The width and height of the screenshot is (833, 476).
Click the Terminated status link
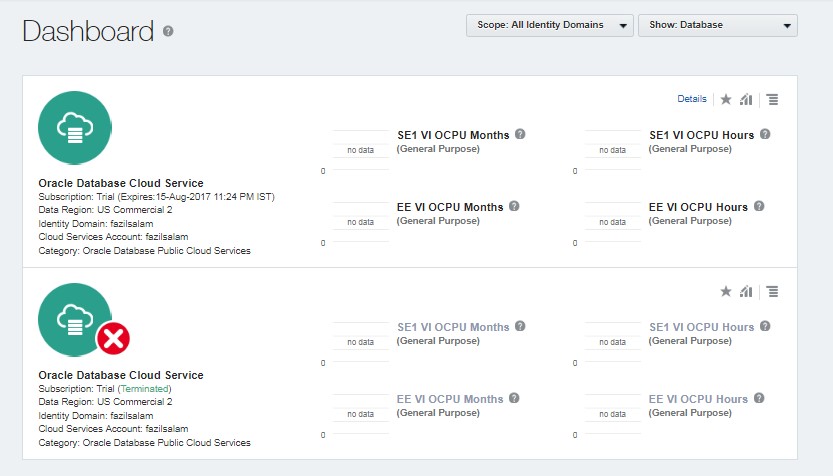coord(145,388)
